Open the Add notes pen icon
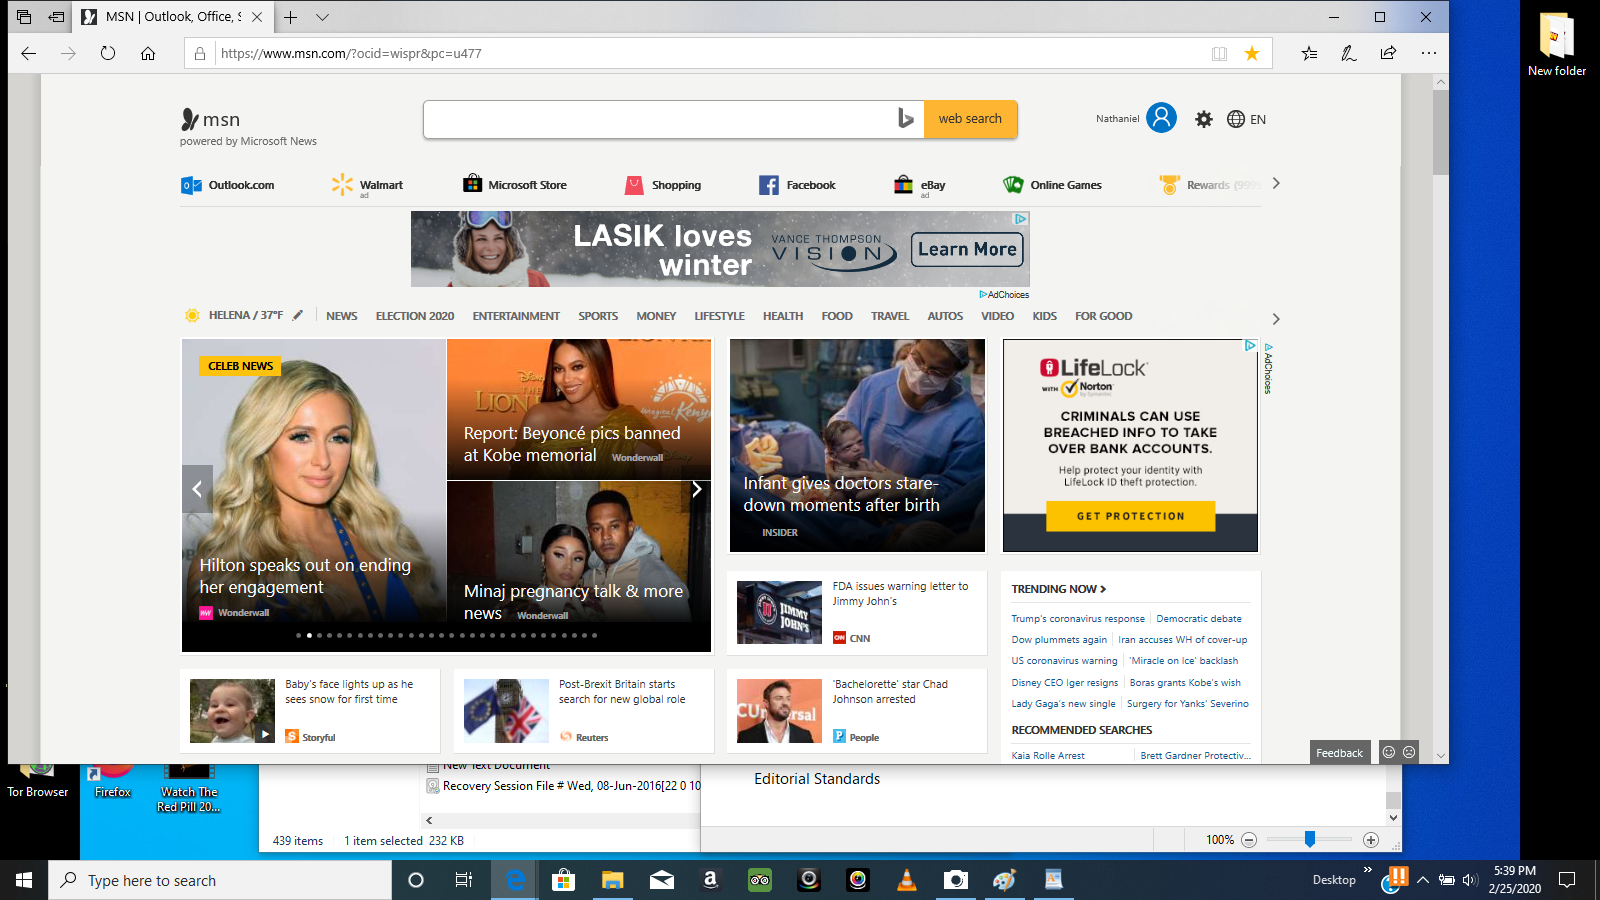The image size is (1600, 900). [x=1349, y=54]
